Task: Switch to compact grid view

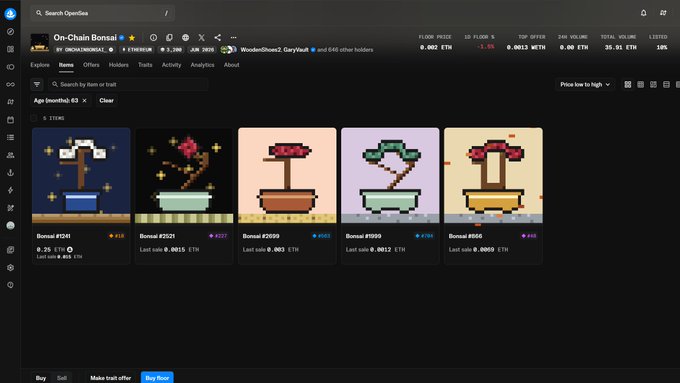Action: 641,85
